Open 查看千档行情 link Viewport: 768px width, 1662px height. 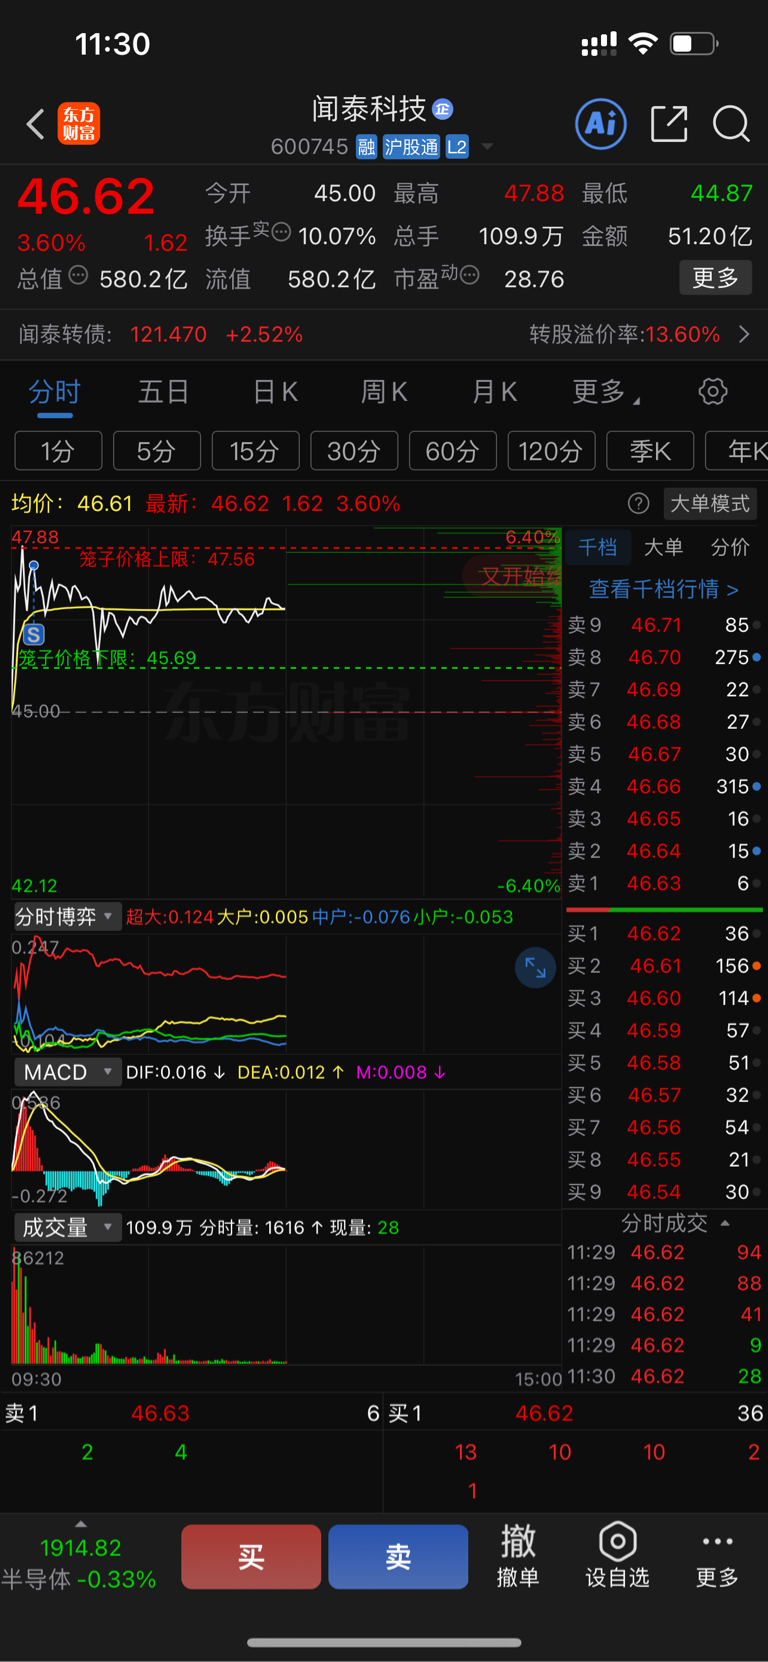[x=663, y=589]
